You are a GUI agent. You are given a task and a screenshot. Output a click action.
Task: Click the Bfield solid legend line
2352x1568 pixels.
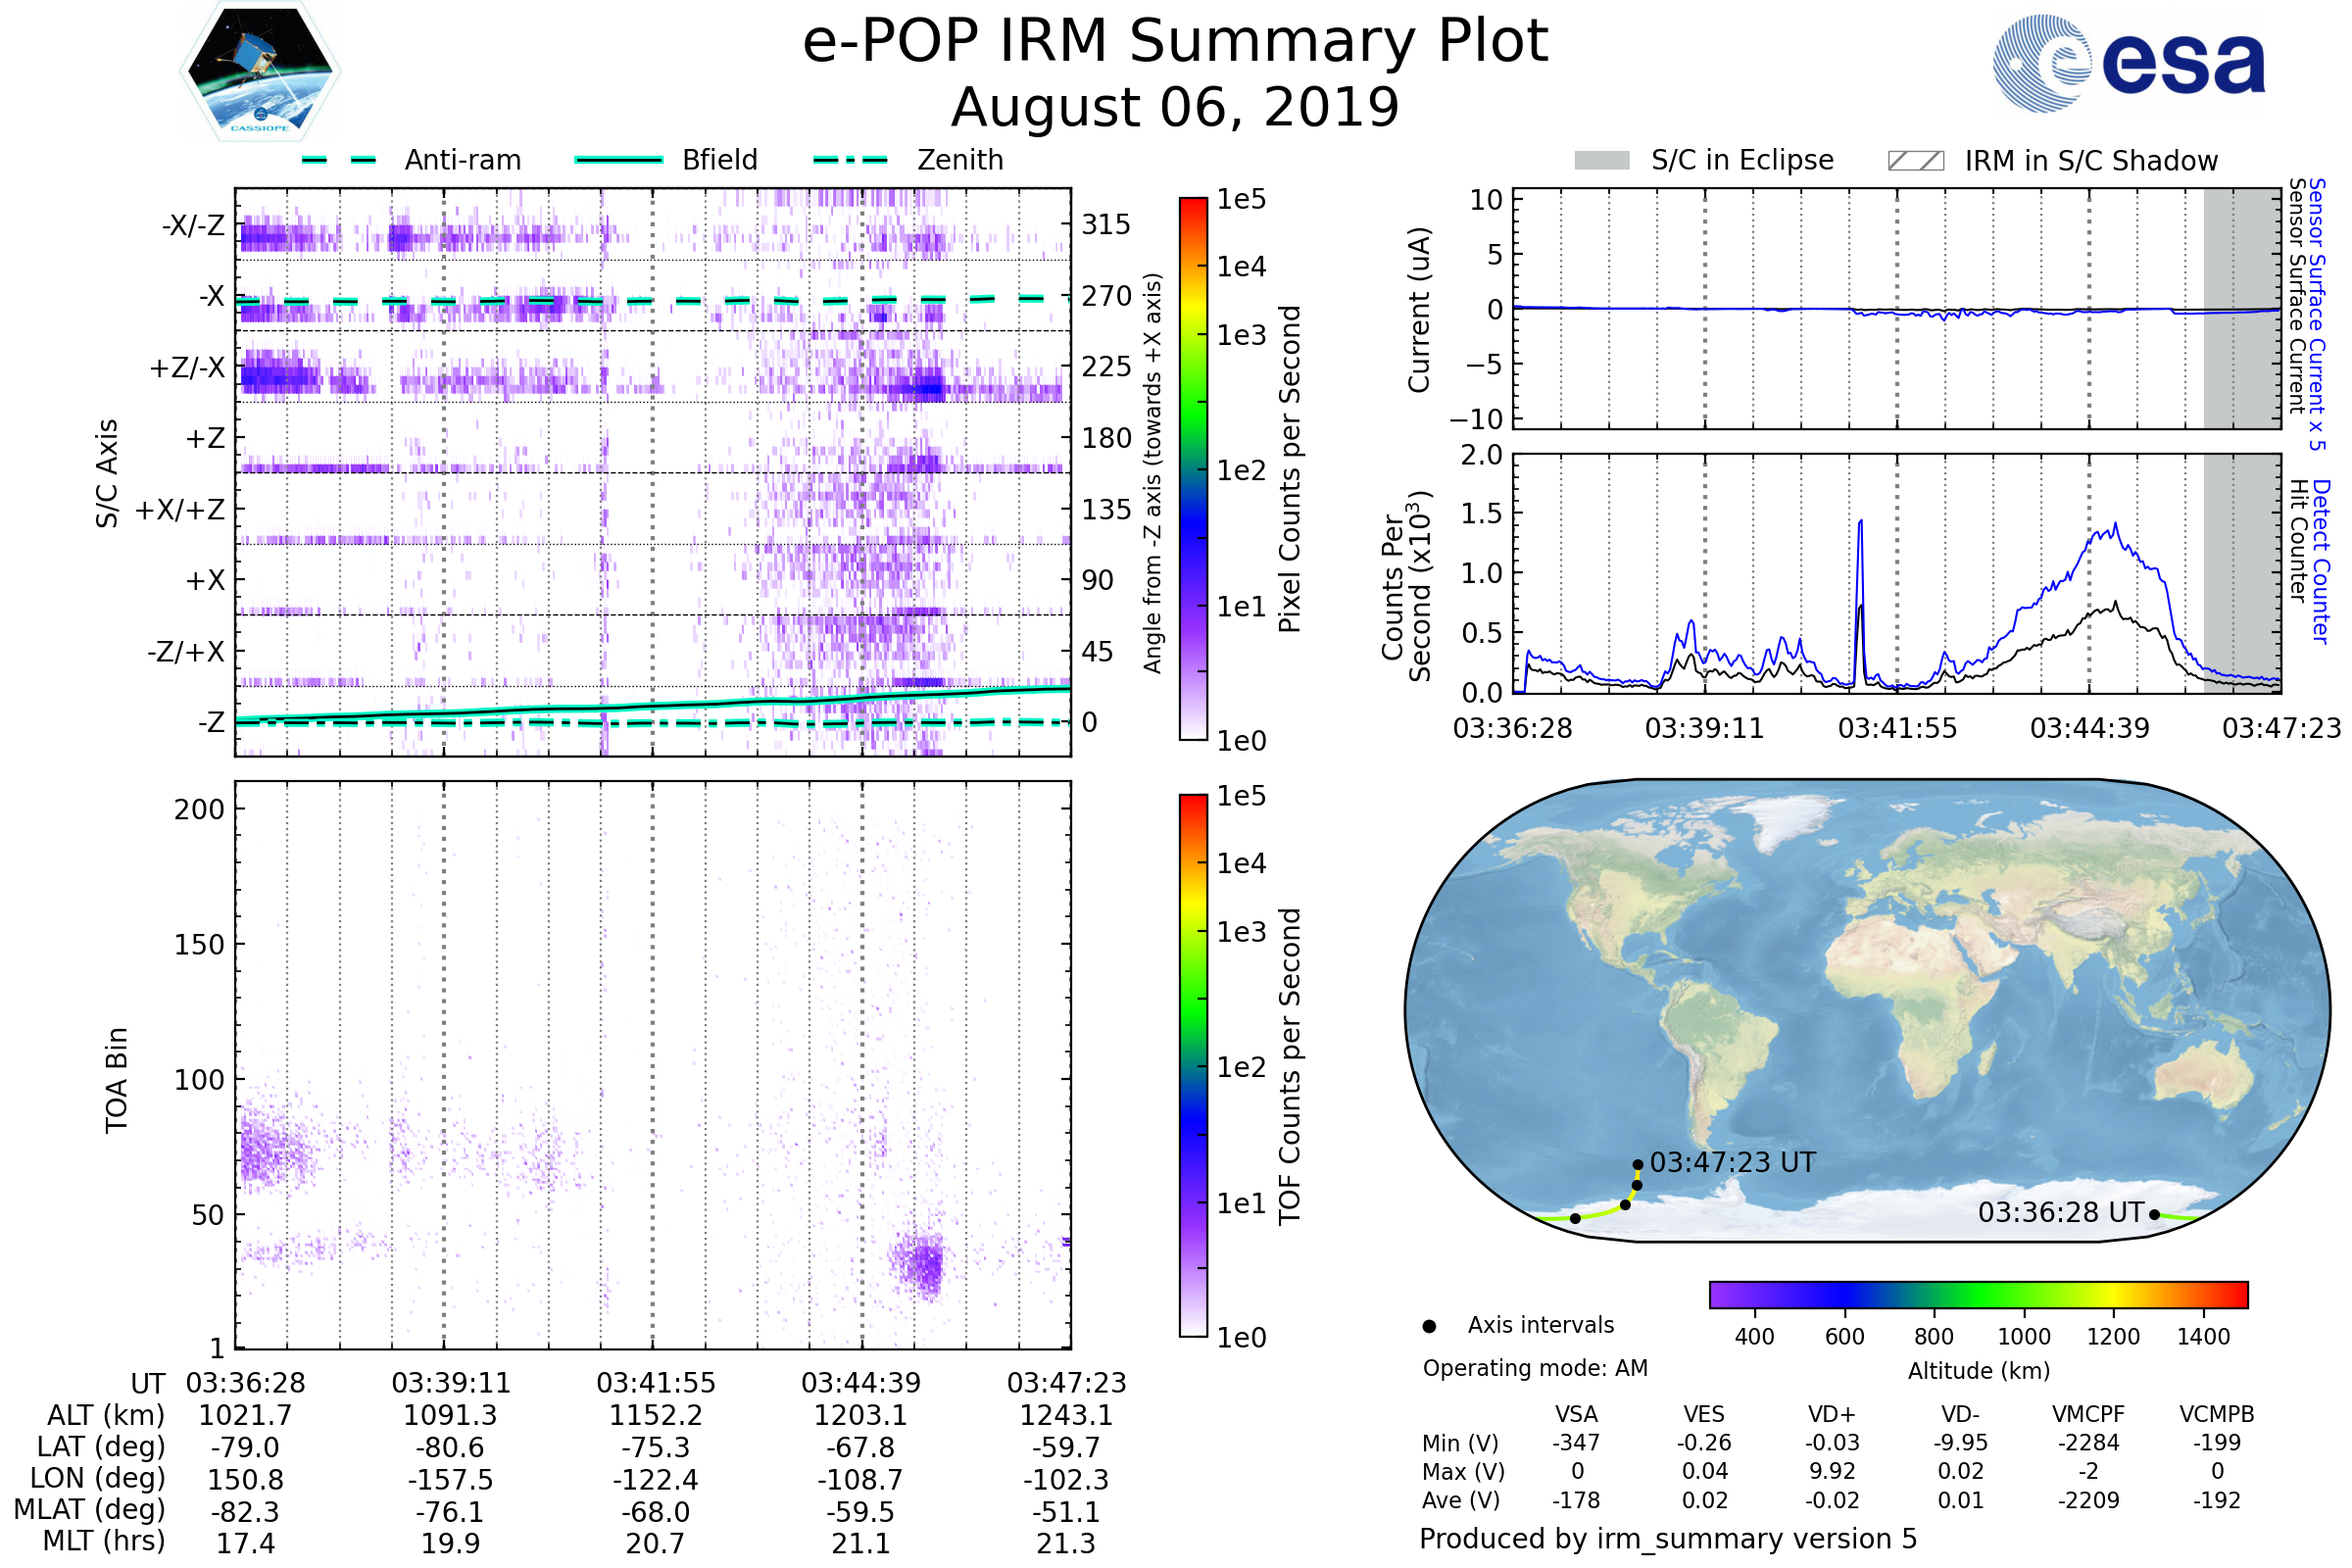point(618,160)
